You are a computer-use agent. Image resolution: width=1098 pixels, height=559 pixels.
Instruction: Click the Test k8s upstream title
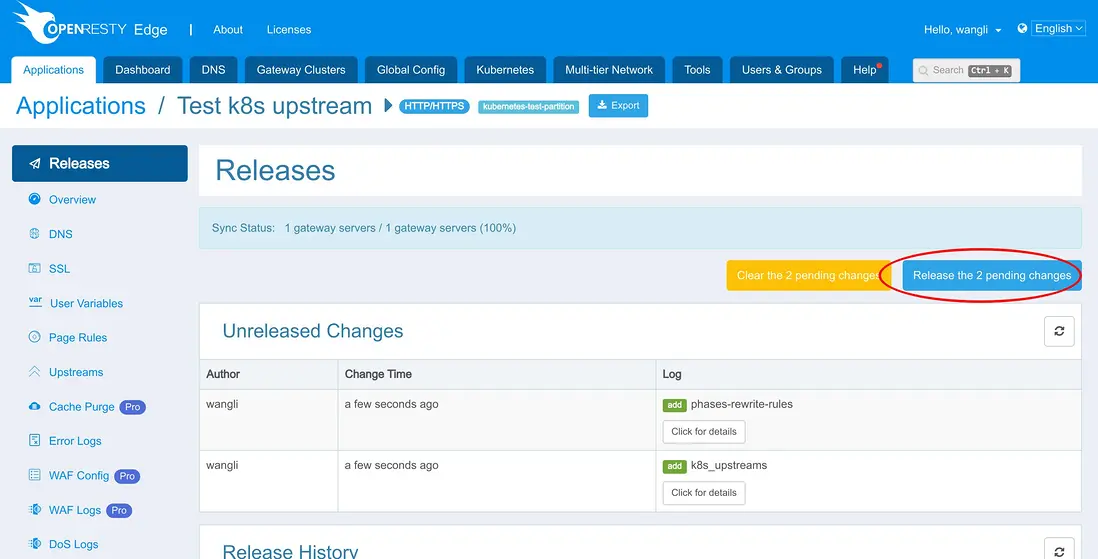[x=274, y=106]
